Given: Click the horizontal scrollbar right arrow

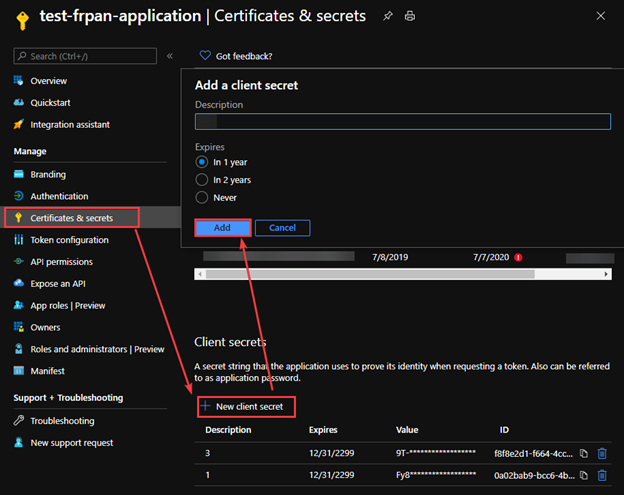Looking at the screenshot, I should pyautogui.click(x=606, y=274).
